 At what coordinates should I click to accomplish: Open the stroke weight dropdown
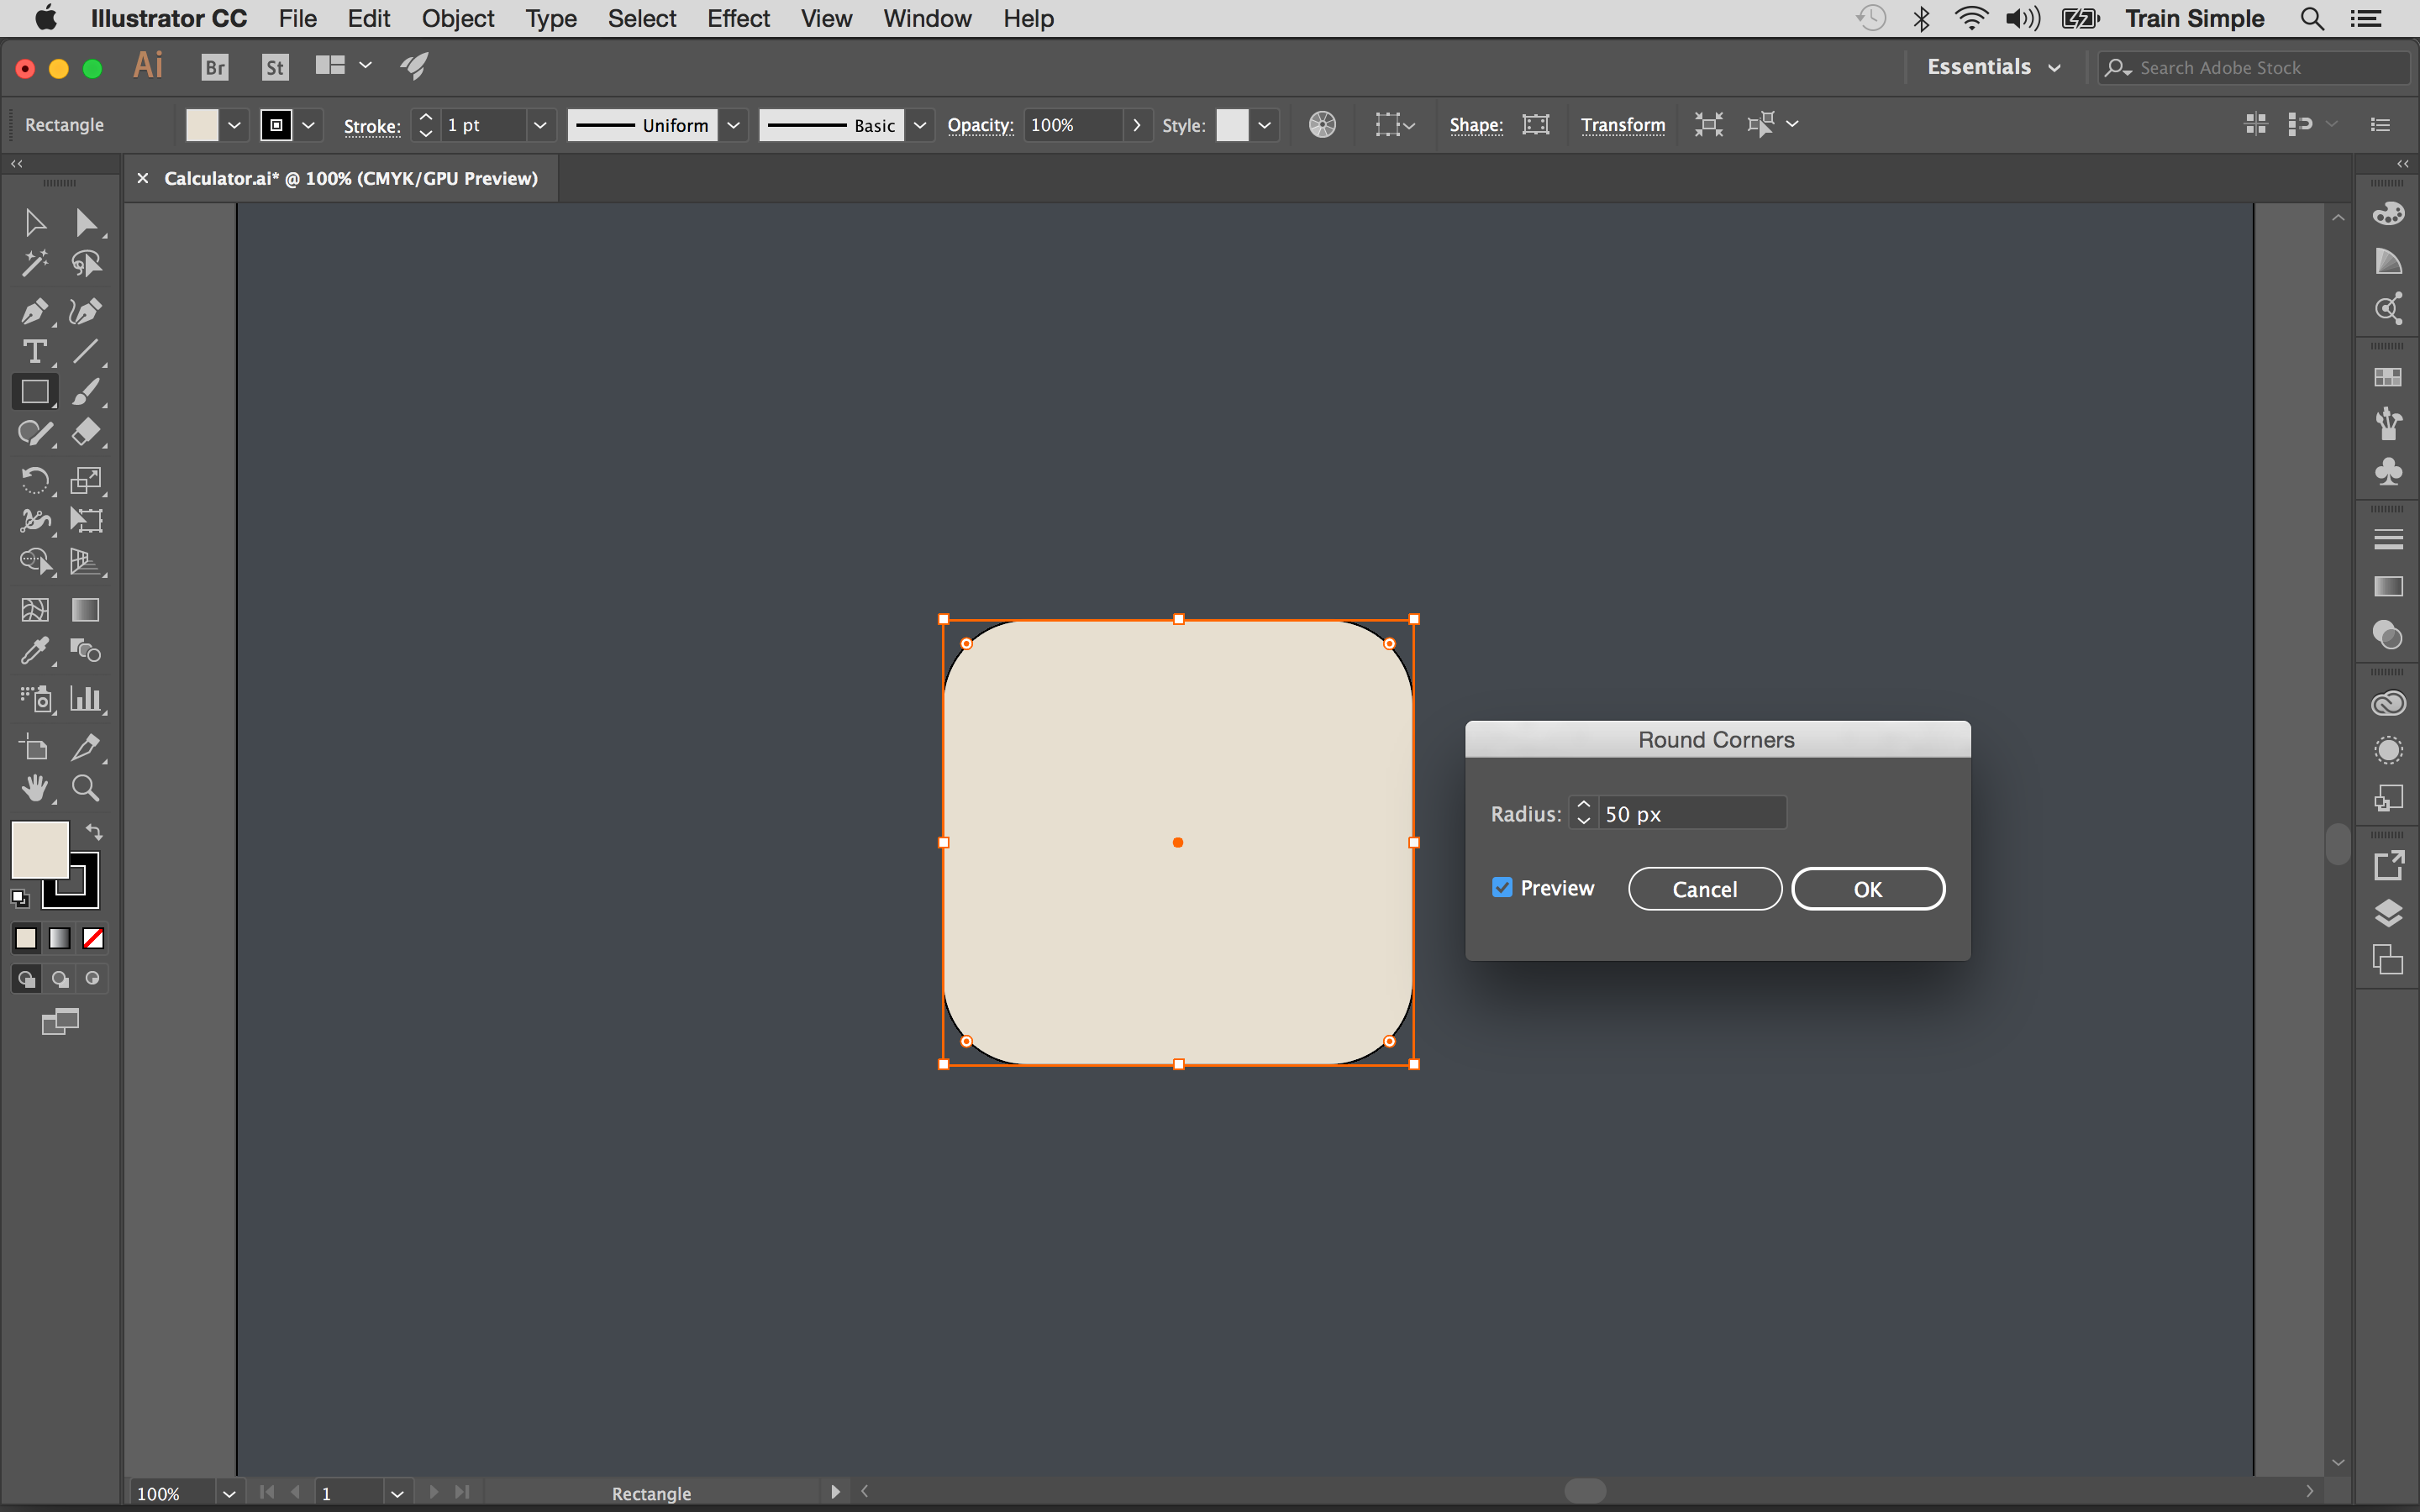540,125
